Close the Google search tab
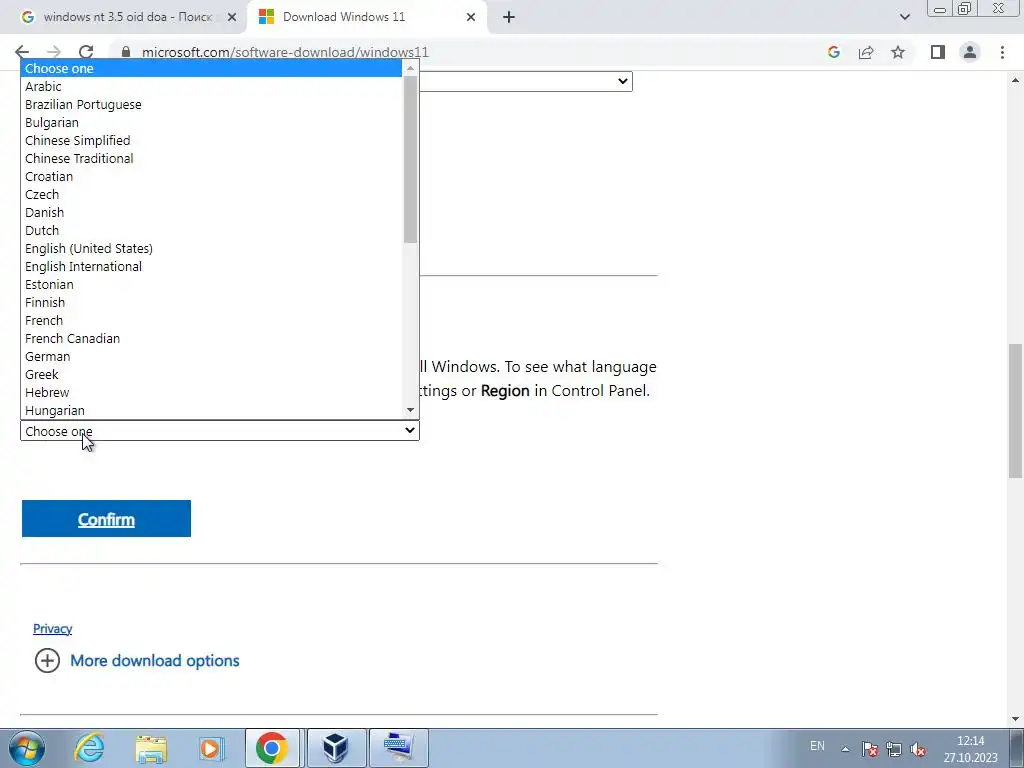 coord(232,17)
